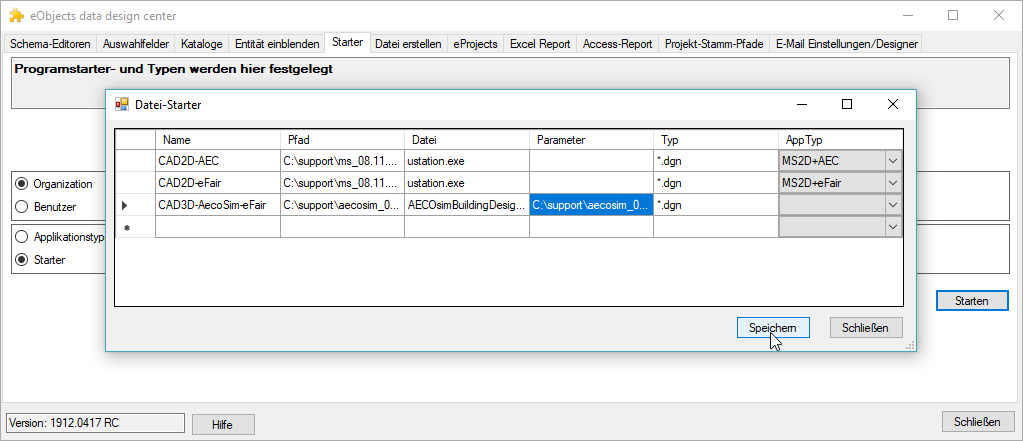Viewport: 1023px width, 441px height.
Task: Choose the Starter radio option
Action: click(22, 260)
